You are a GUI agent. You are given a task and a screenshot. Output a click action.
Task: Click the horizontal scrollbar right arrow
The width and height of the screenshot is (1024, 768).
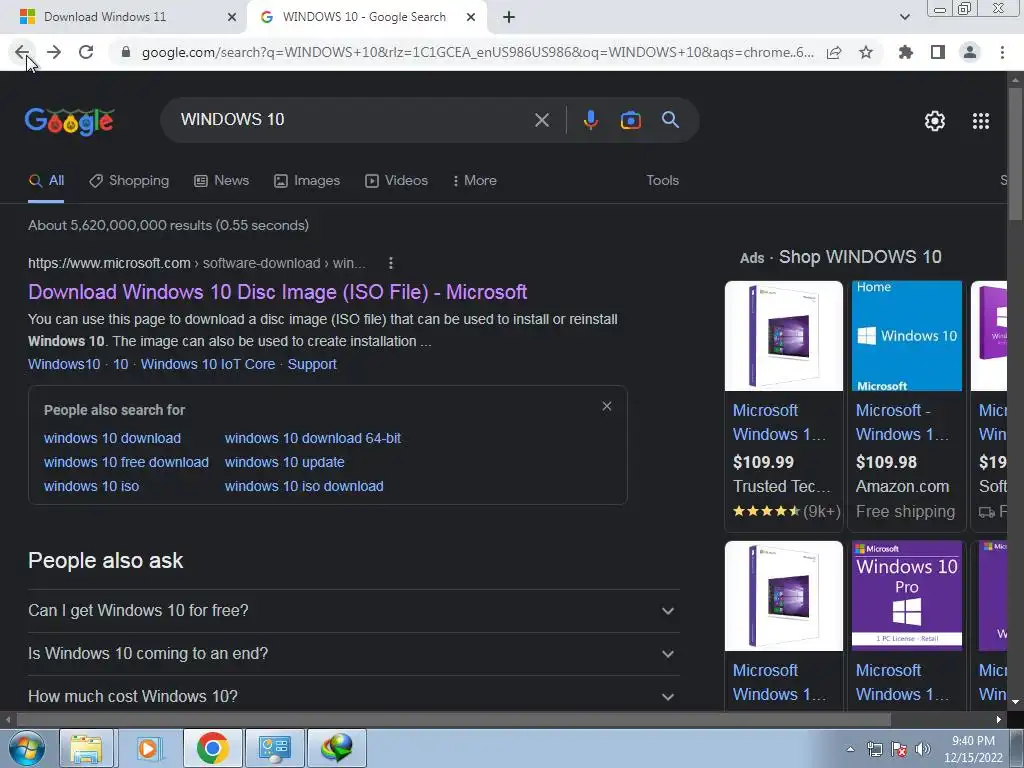tap(999, 720)
